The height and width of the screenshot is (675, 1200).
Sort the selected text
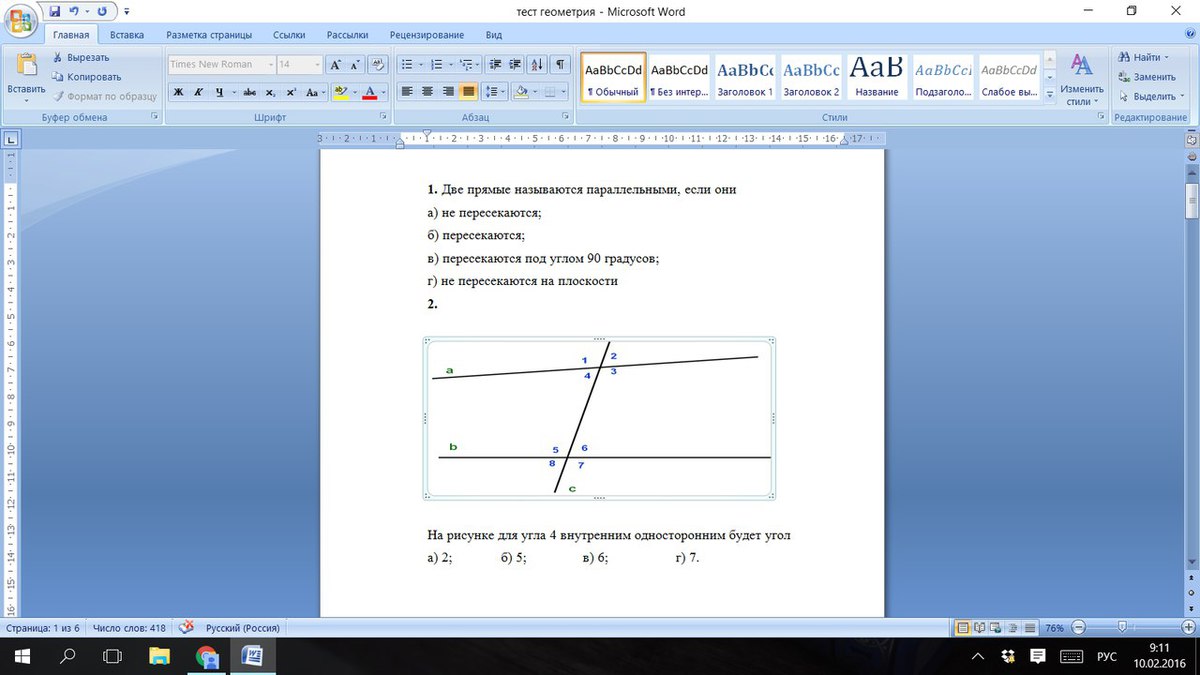[537, 64]
